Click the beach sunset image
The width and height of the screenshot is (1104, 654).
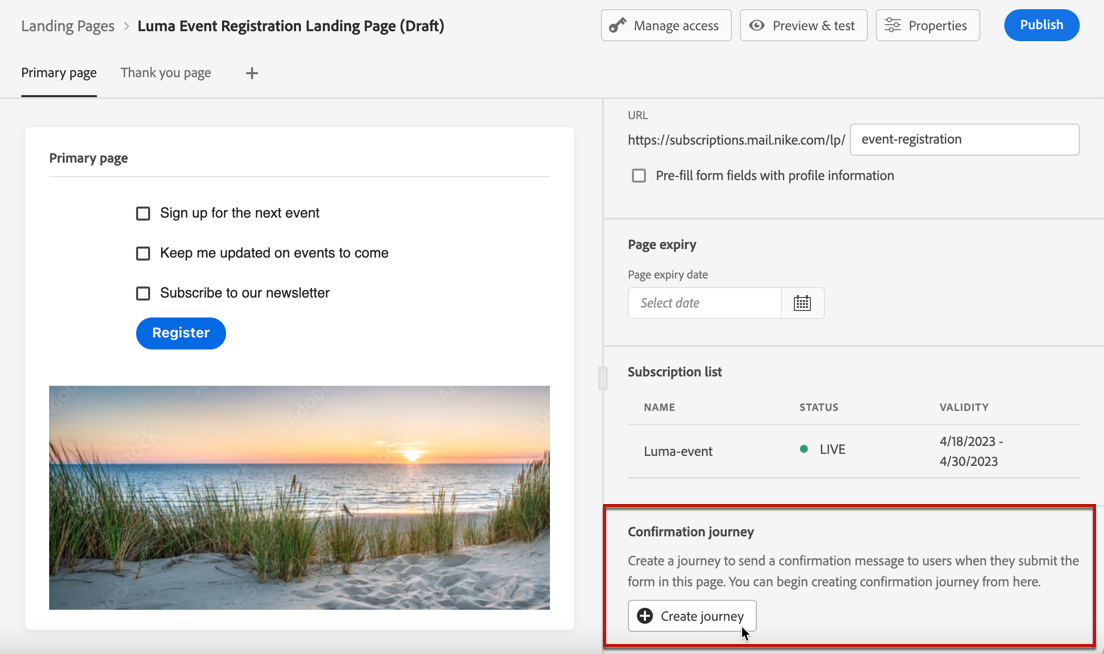(x=299, y=497)
